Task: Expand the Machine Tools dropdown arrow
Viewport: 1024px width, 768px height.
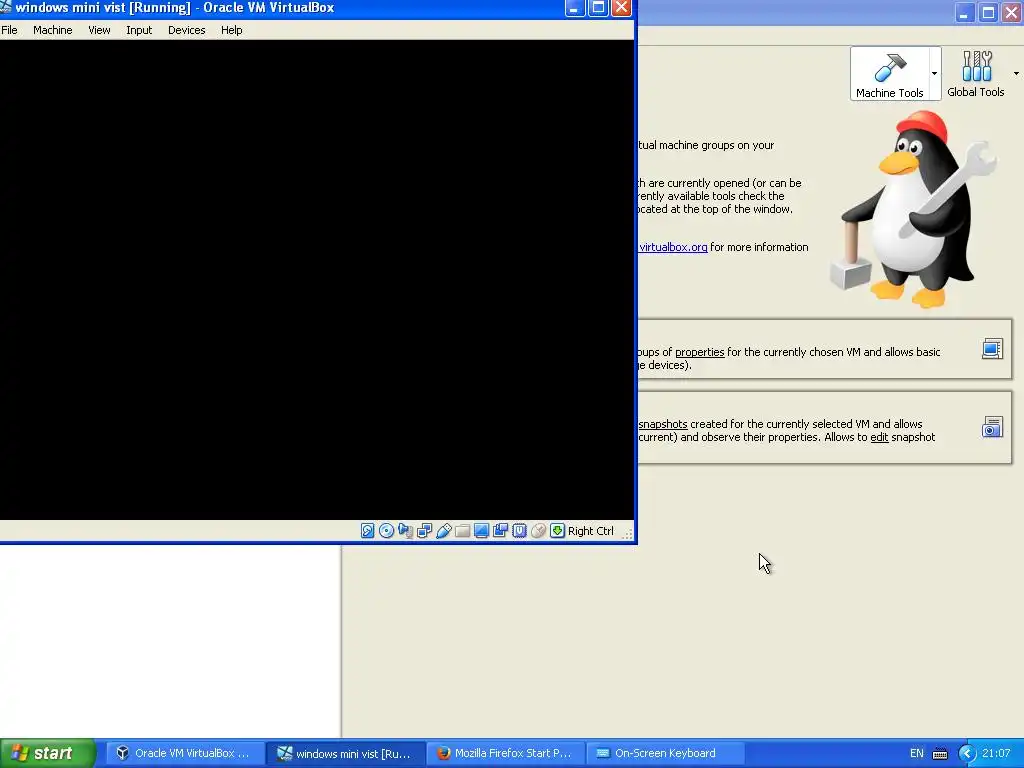Action: pos(935,74)
